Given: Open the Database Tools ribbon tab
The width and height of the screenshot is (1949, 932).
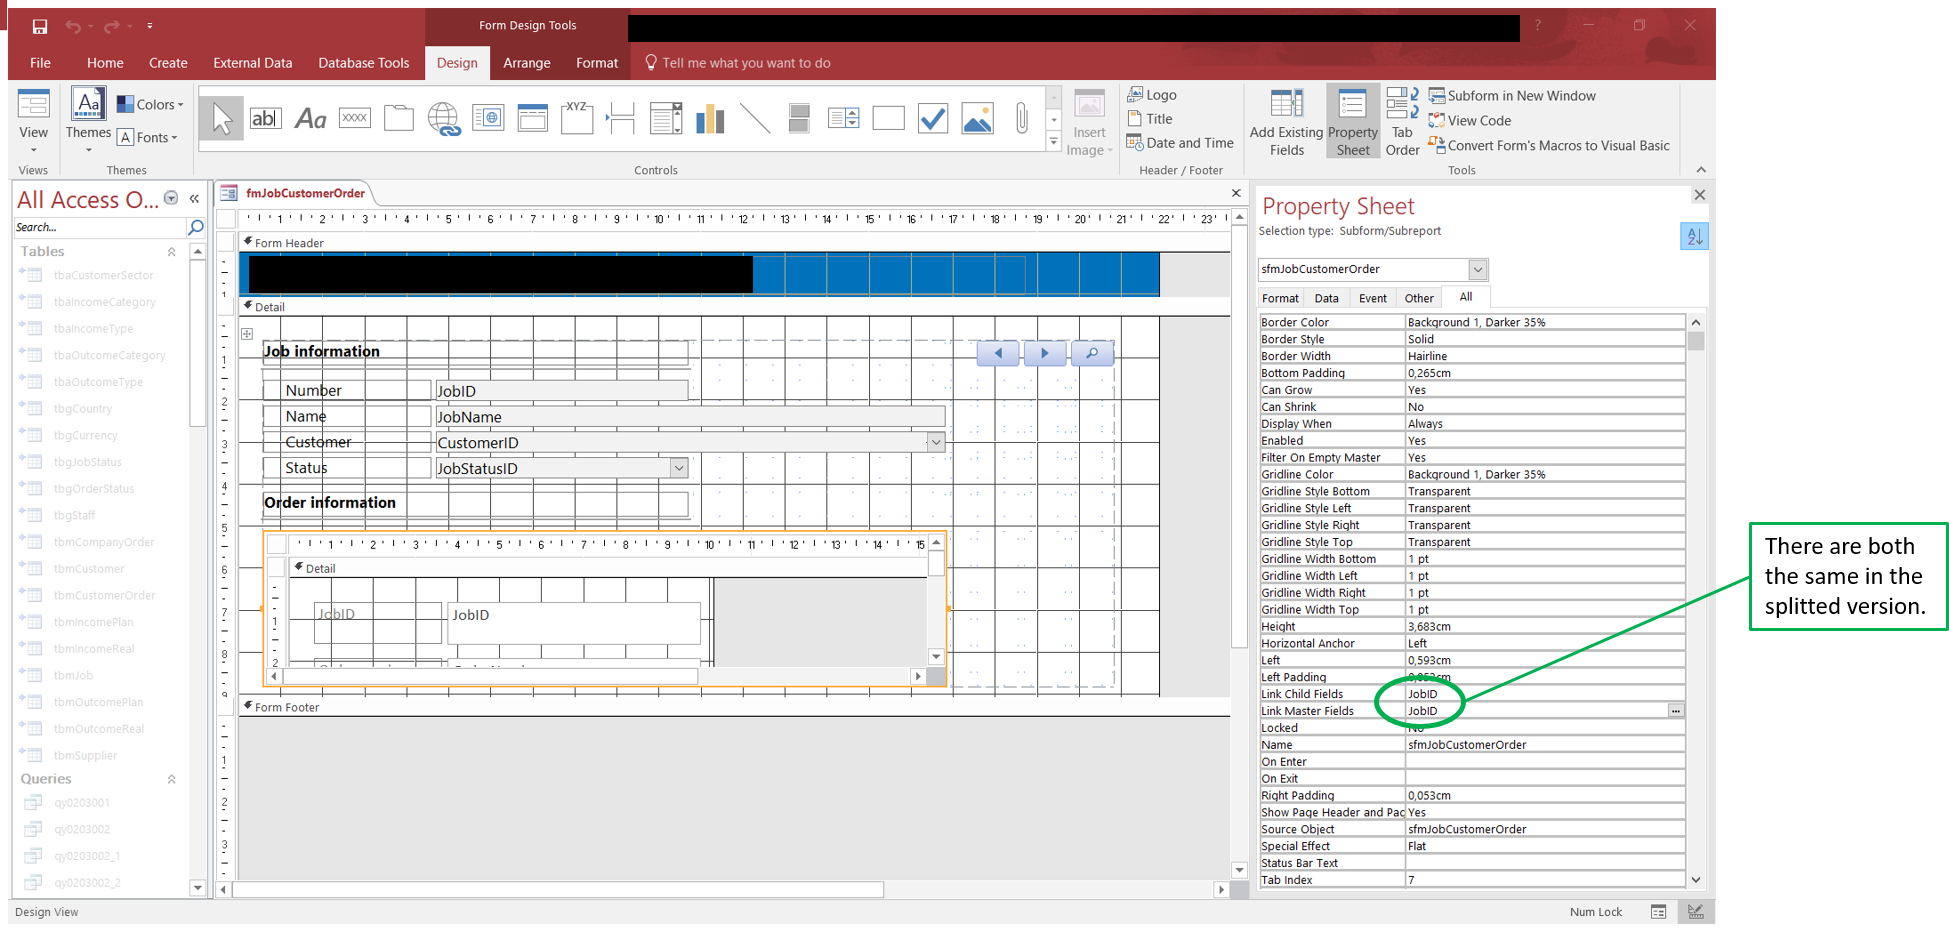Looking at the screenshot, I should [364, 63].
